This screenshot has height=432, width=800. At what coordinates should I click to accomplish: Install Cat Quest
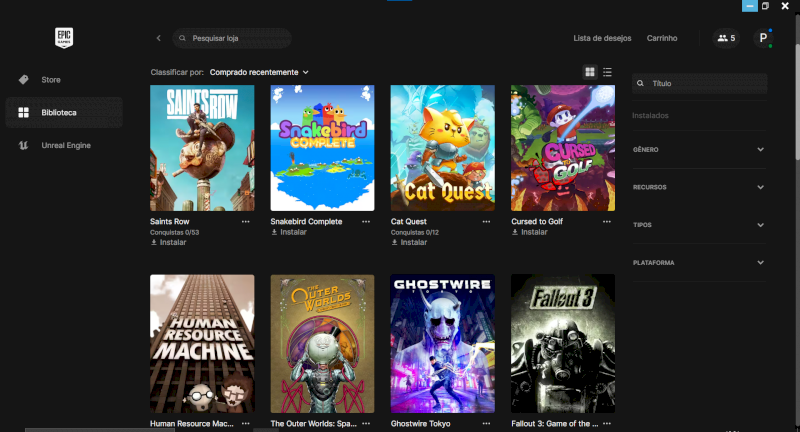tap(409, 242)
